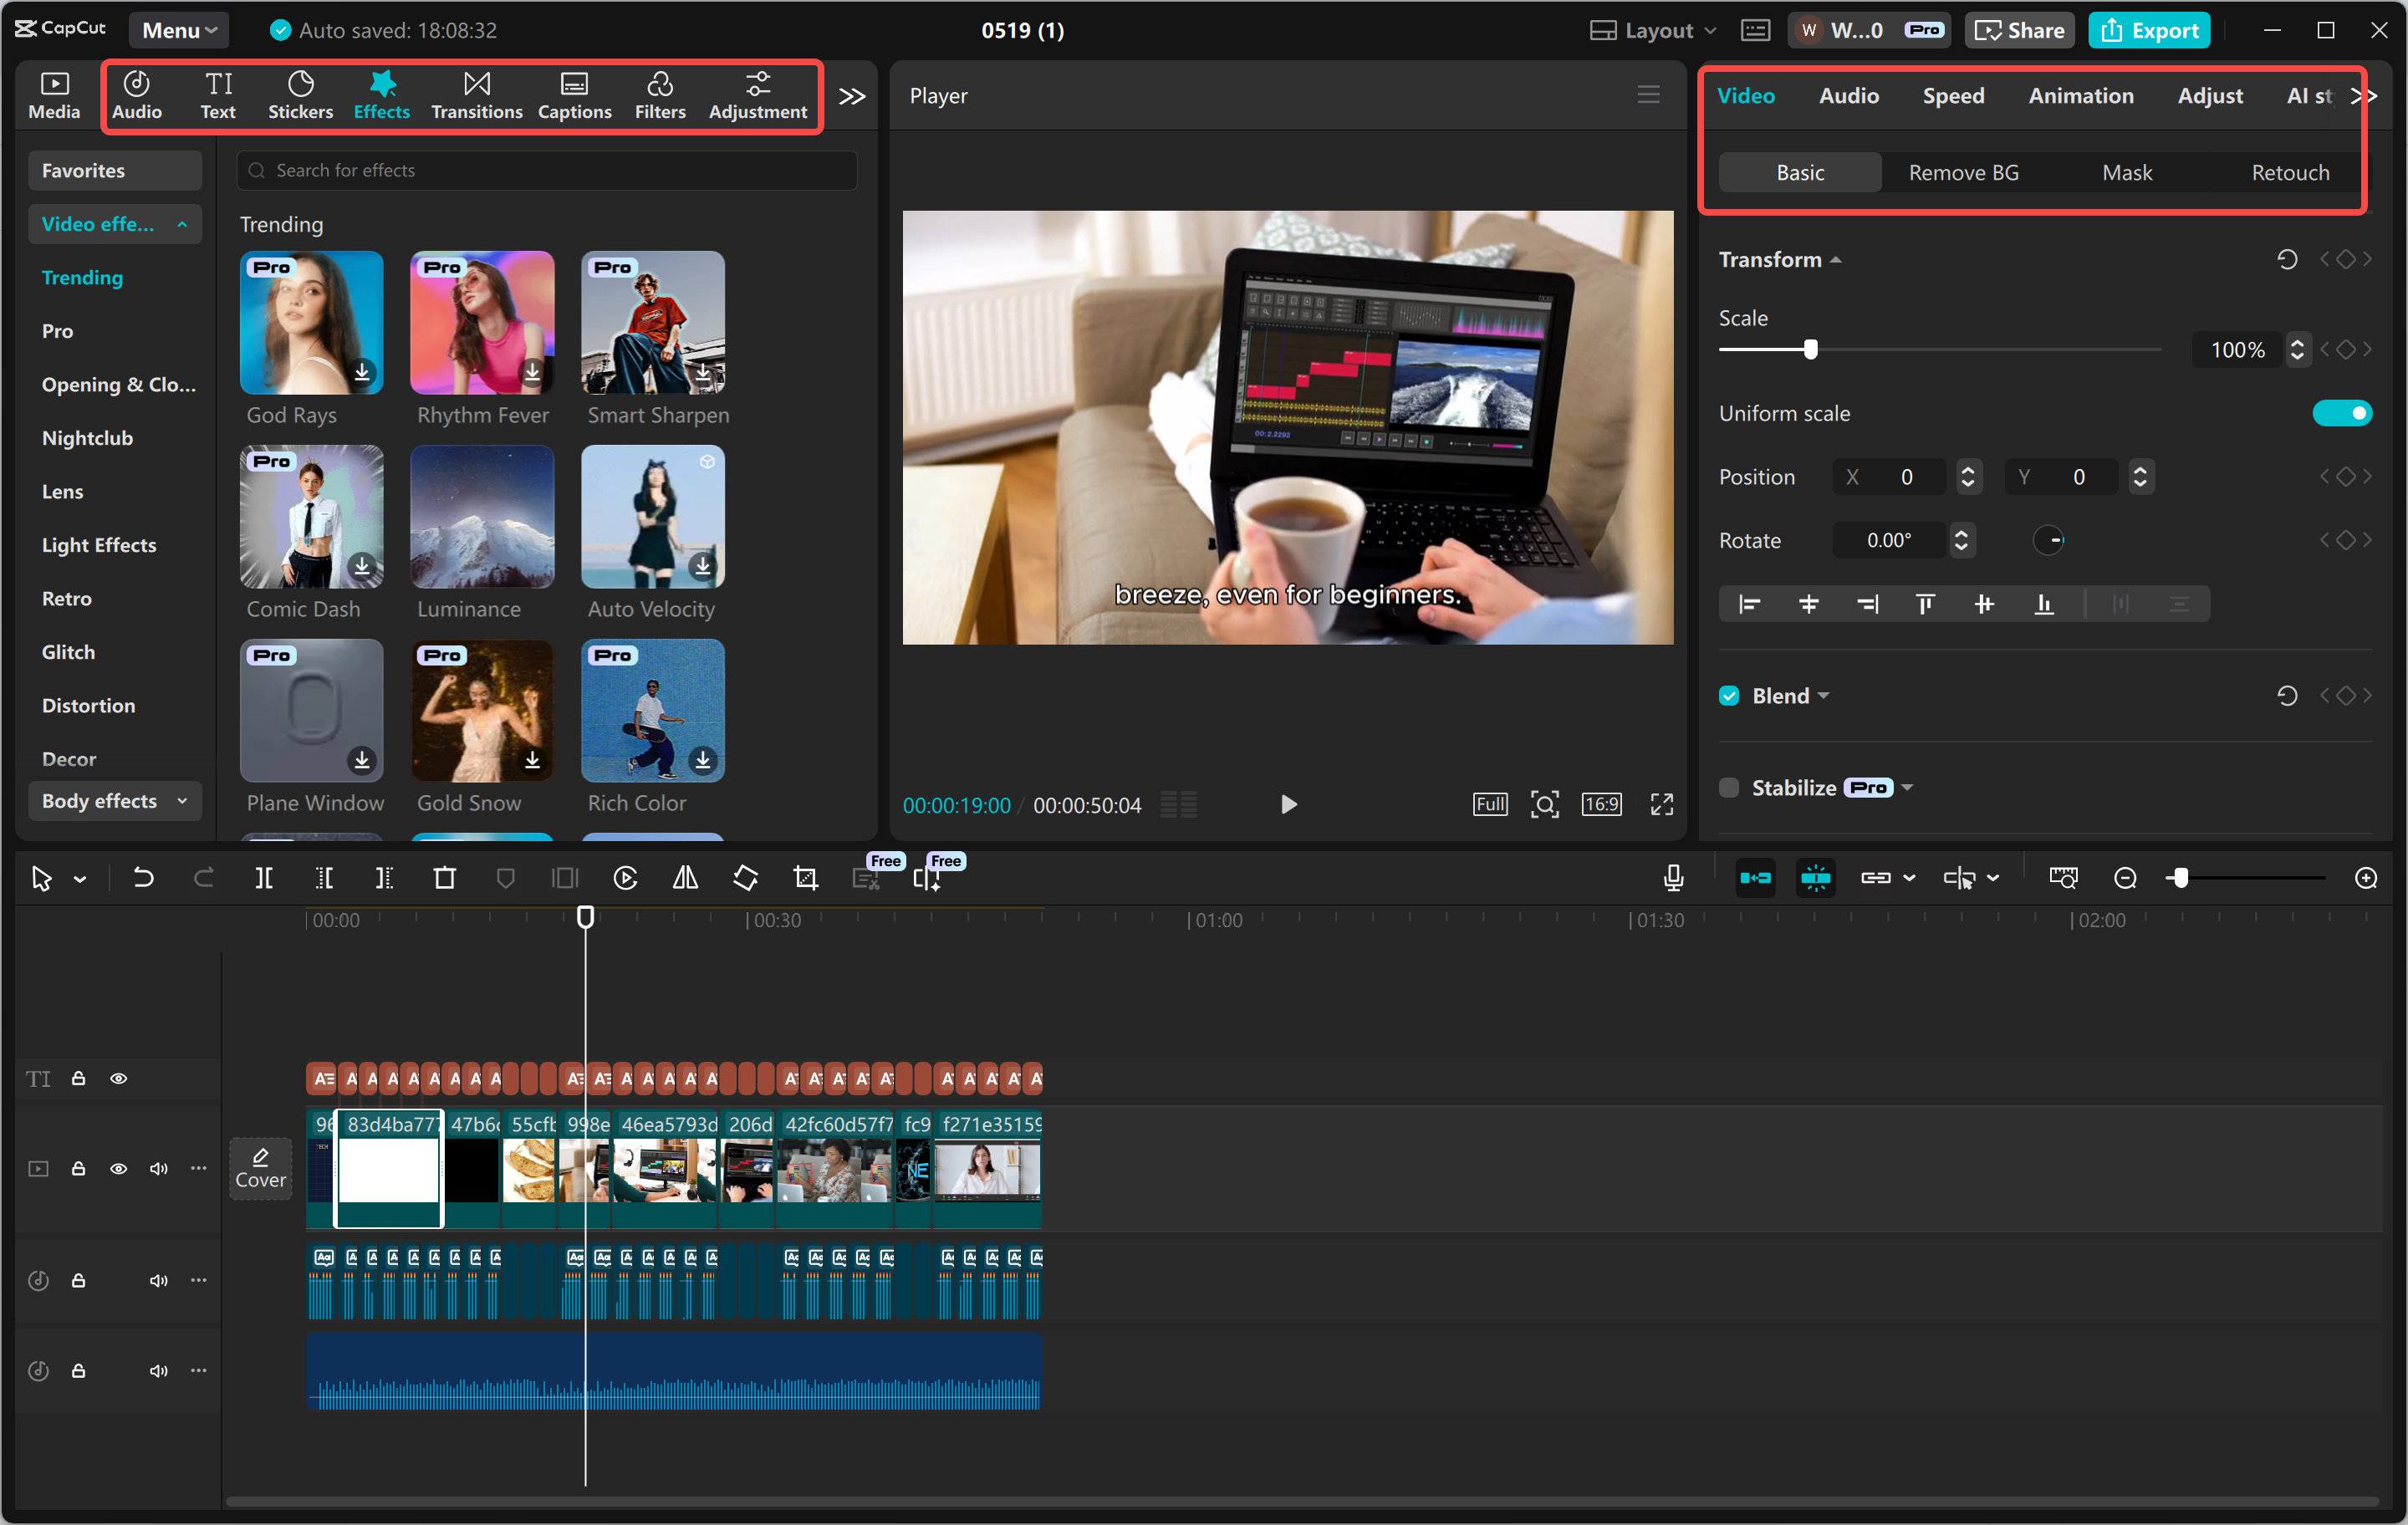Hide the subtitle track with the eye icon

click(x=119, y=1078)
